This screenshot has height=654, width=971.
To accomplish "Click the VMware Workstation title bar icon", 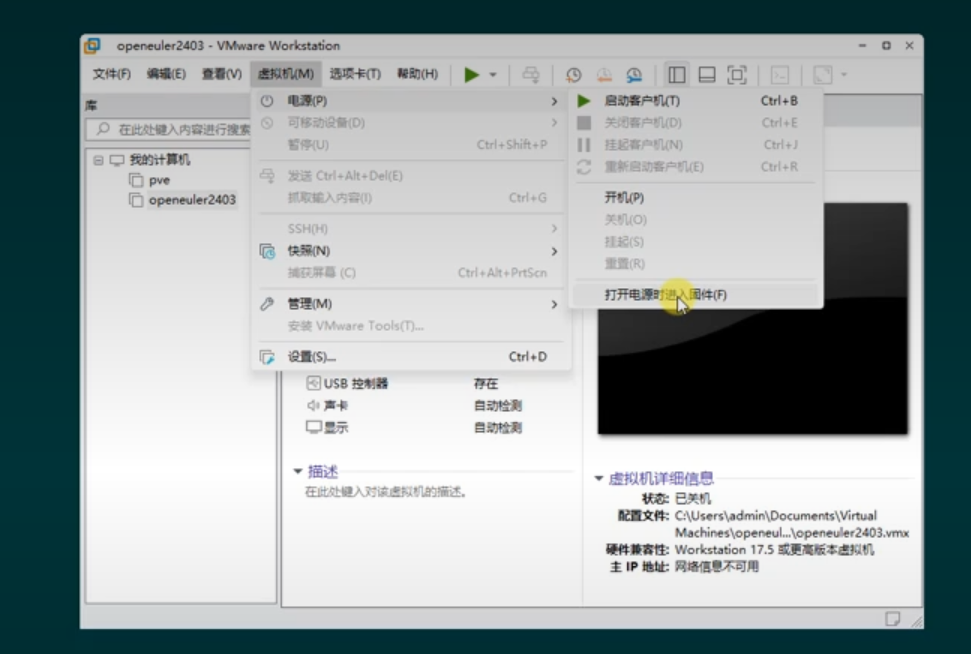I will tap(92, 45).
